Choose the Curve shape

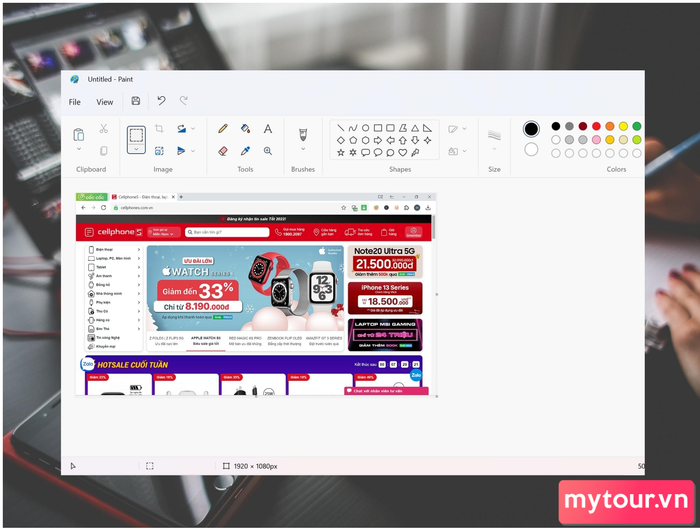[x=353, y=128]
